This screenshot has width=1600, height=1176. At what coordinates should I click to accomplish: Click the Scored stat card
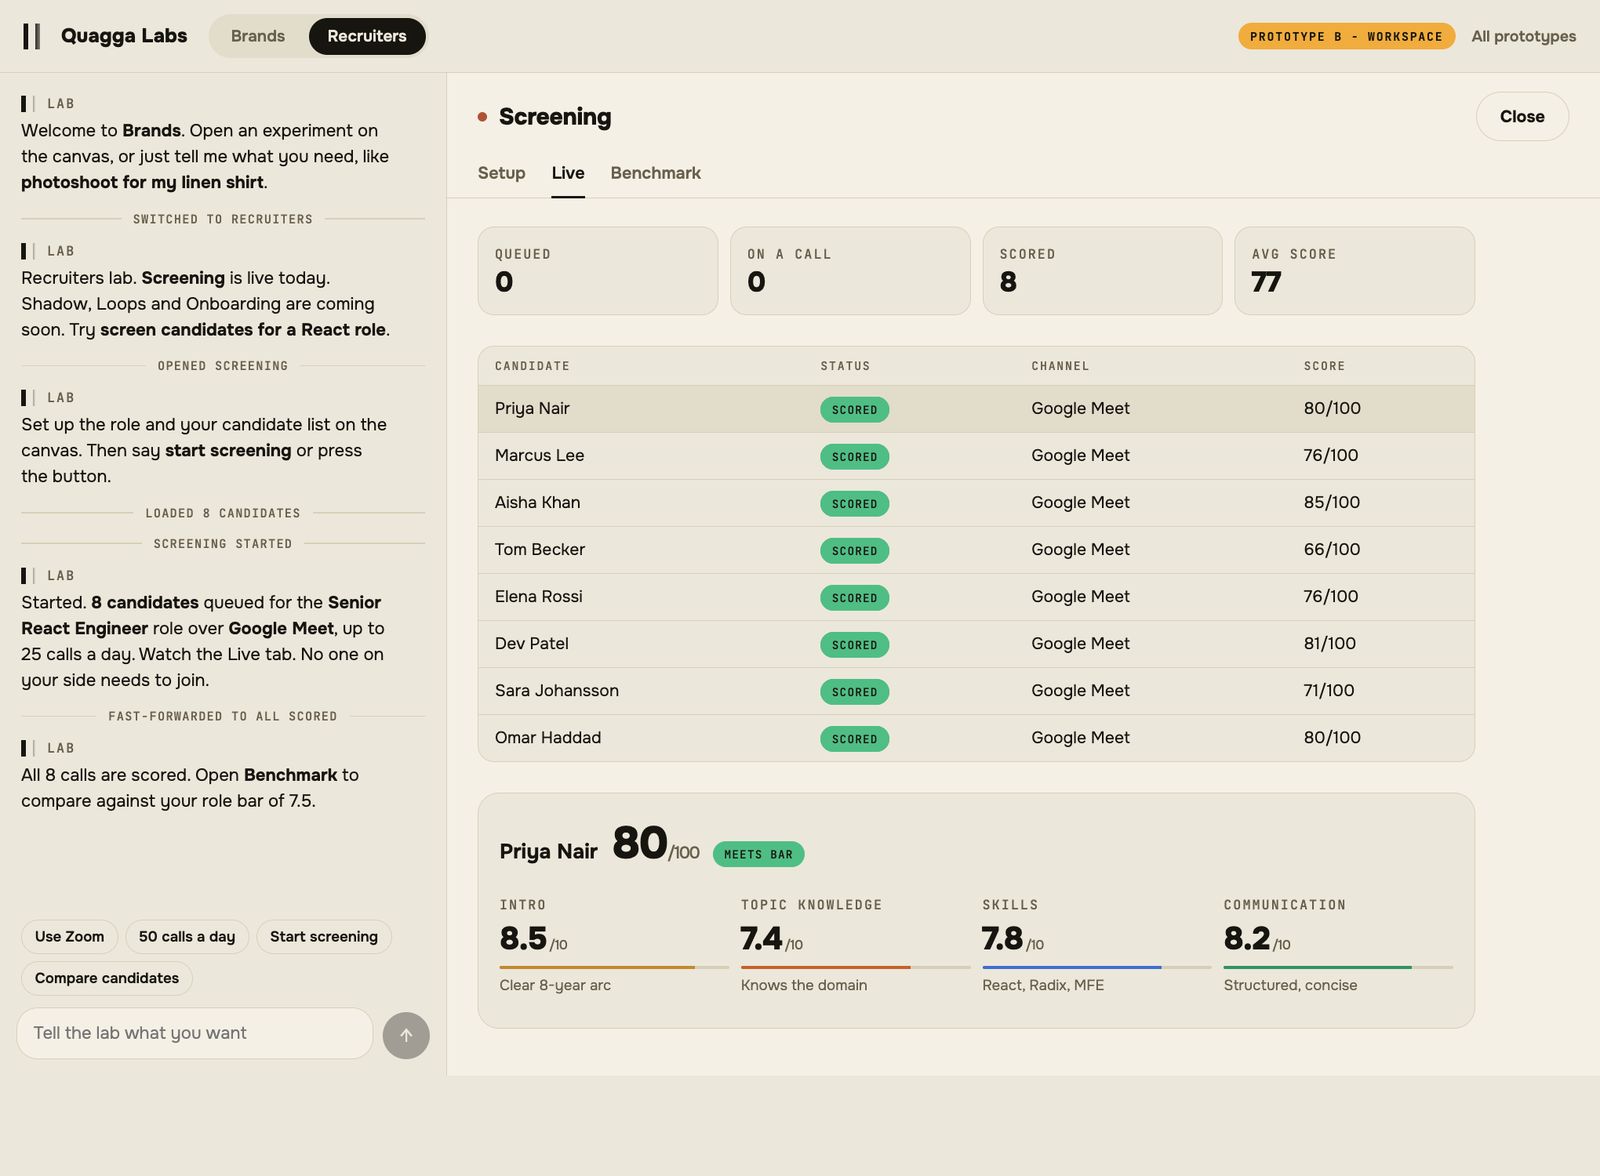pos(1102,271)
